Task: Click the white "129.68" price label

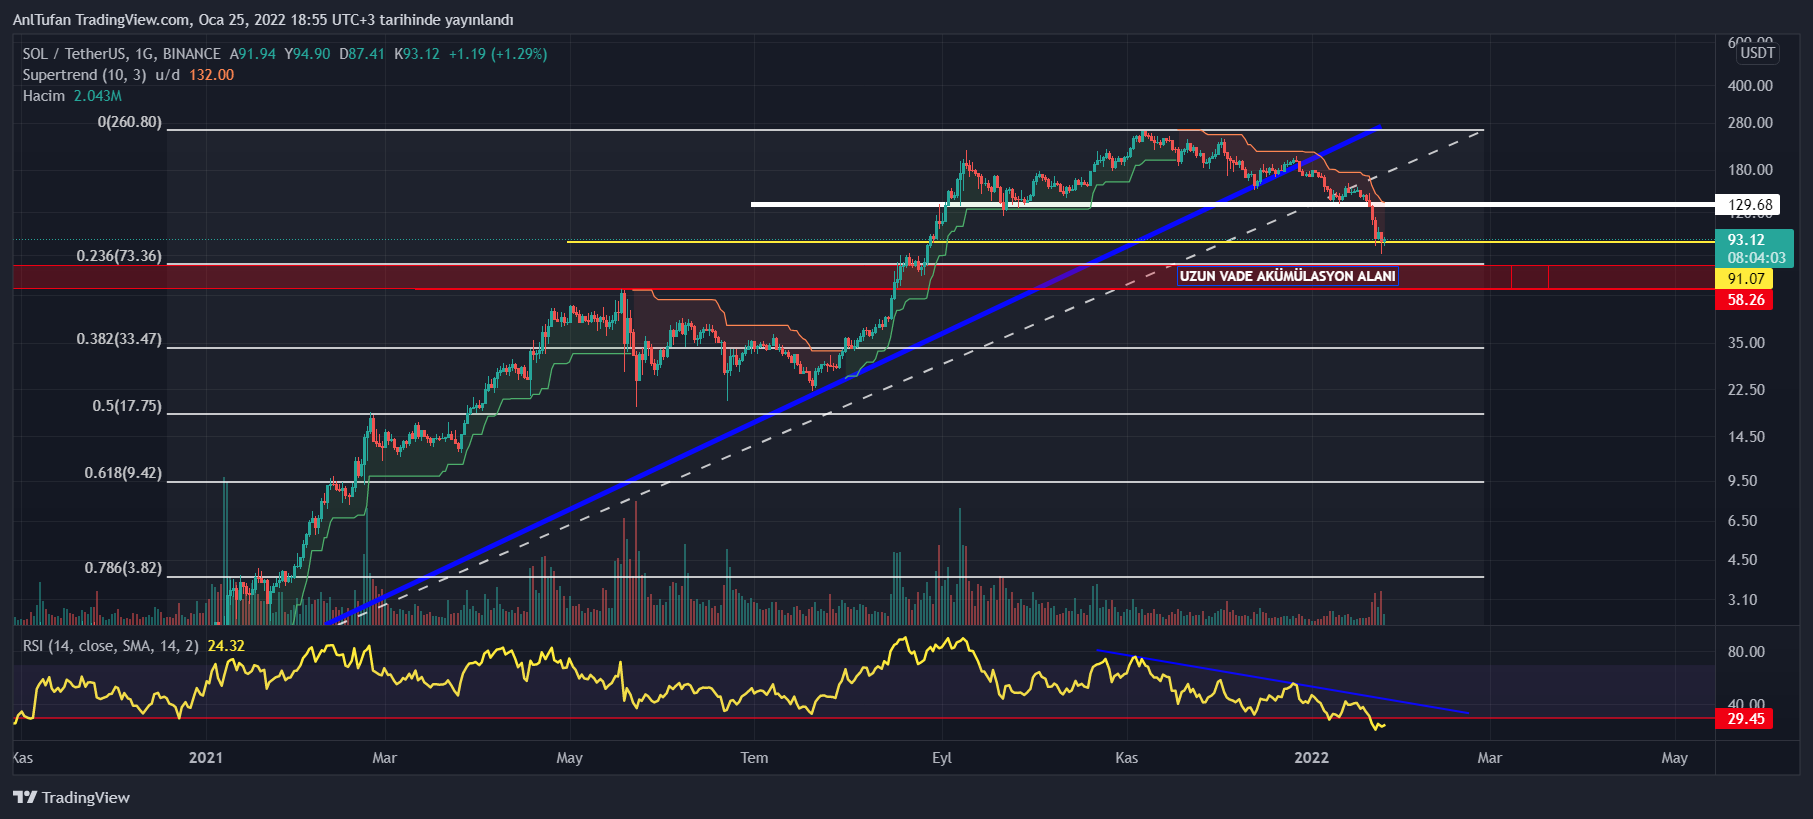Action: (x=1750, y=205)
